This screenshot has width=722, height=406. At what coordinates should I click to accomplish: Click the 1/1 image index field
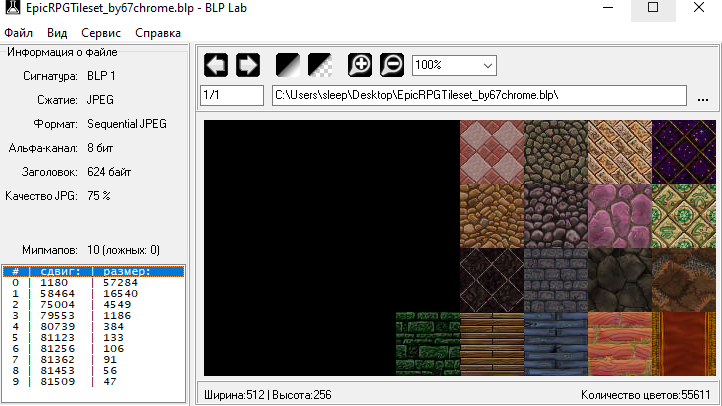[232, 95]
